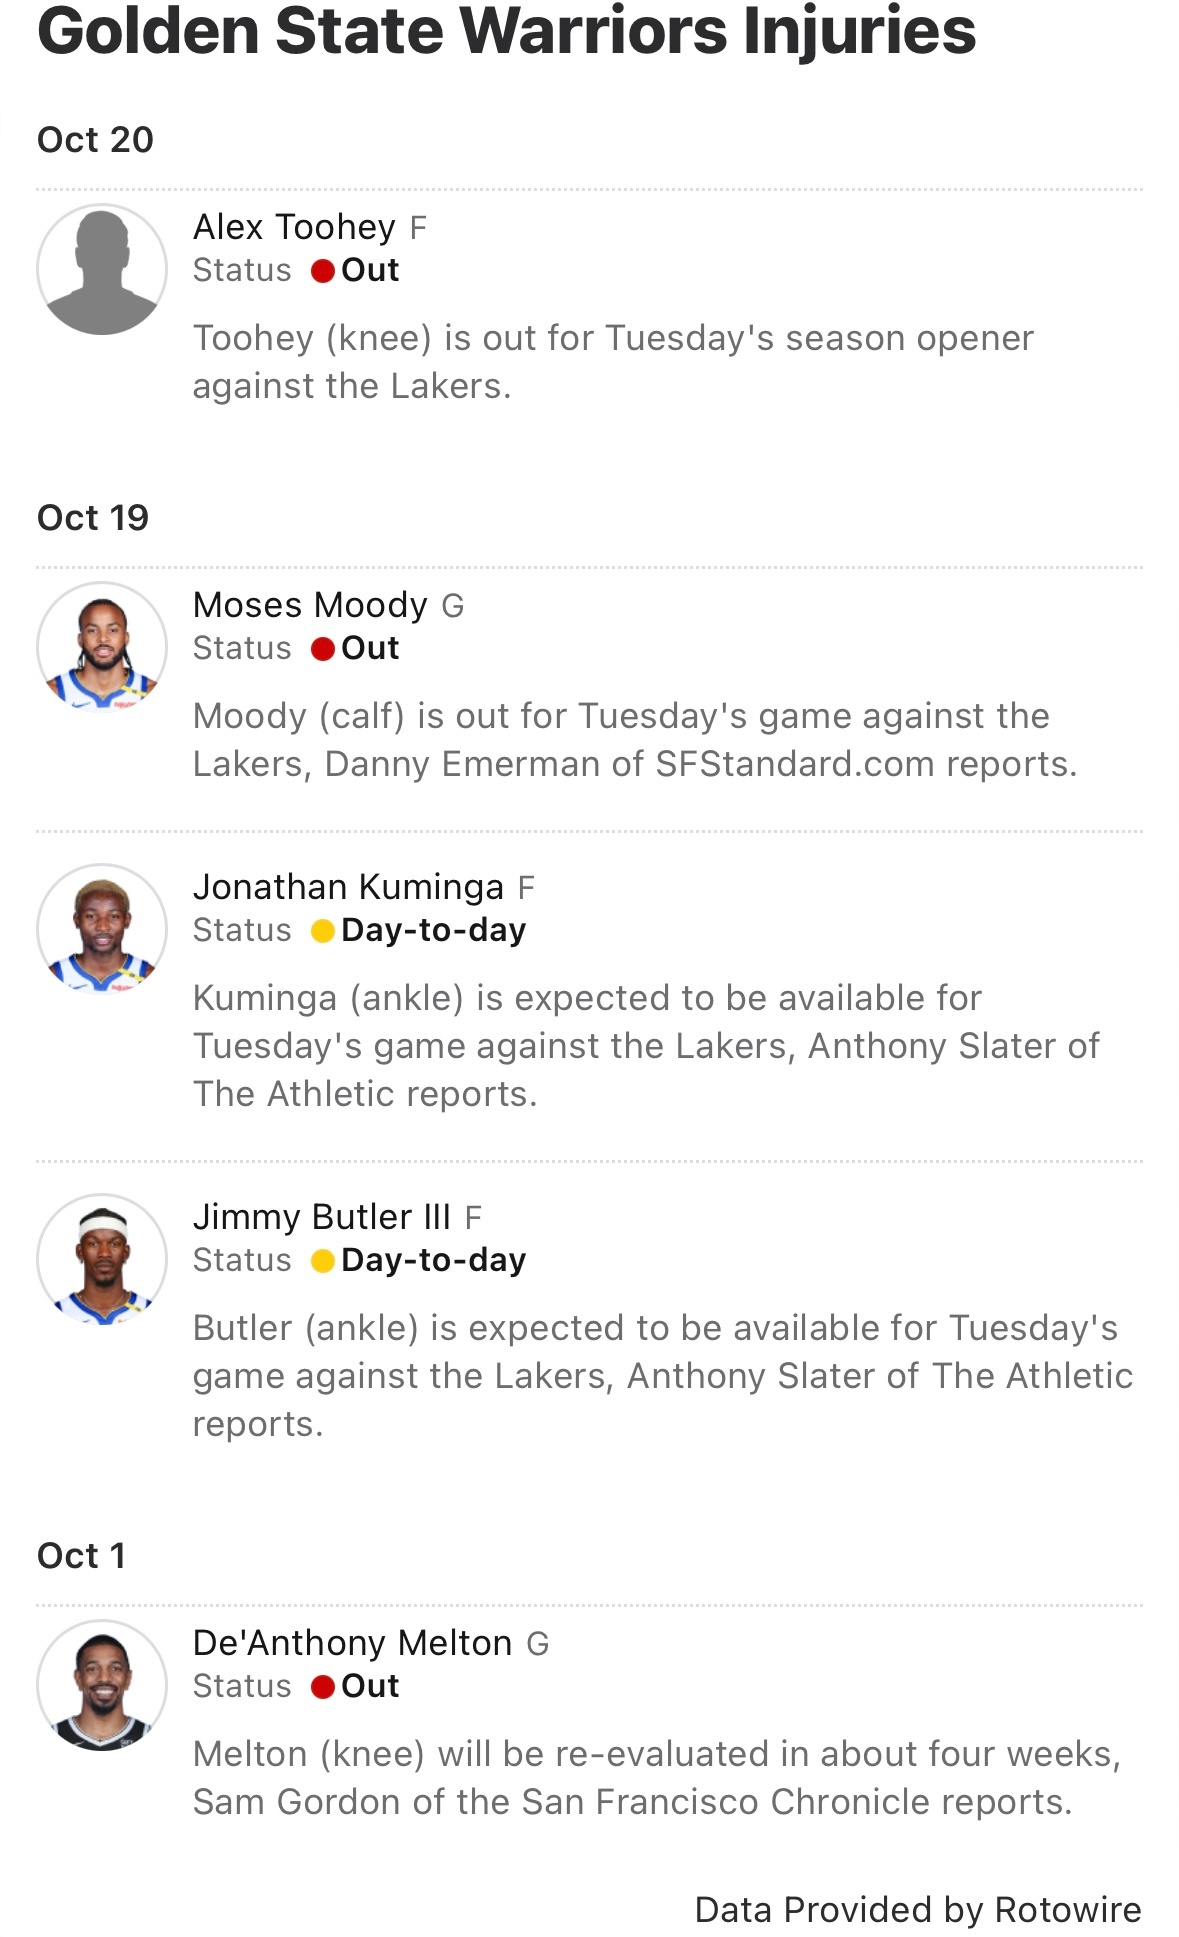Tap Moses Moody's headshot photo
Viewport: 1179px width, 1937px height.
click(102, 647)
